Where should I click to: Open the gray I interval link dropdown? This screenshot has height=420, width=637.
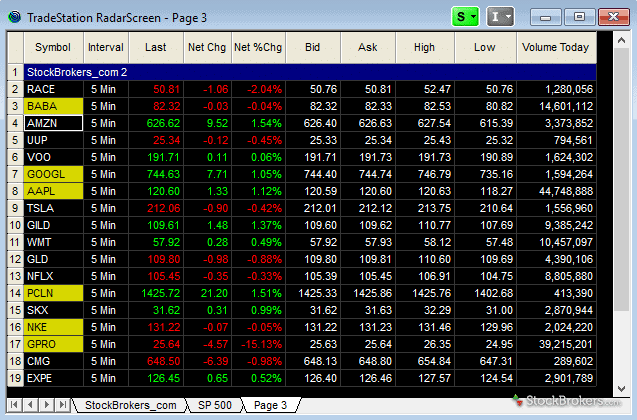click(500, 16)
